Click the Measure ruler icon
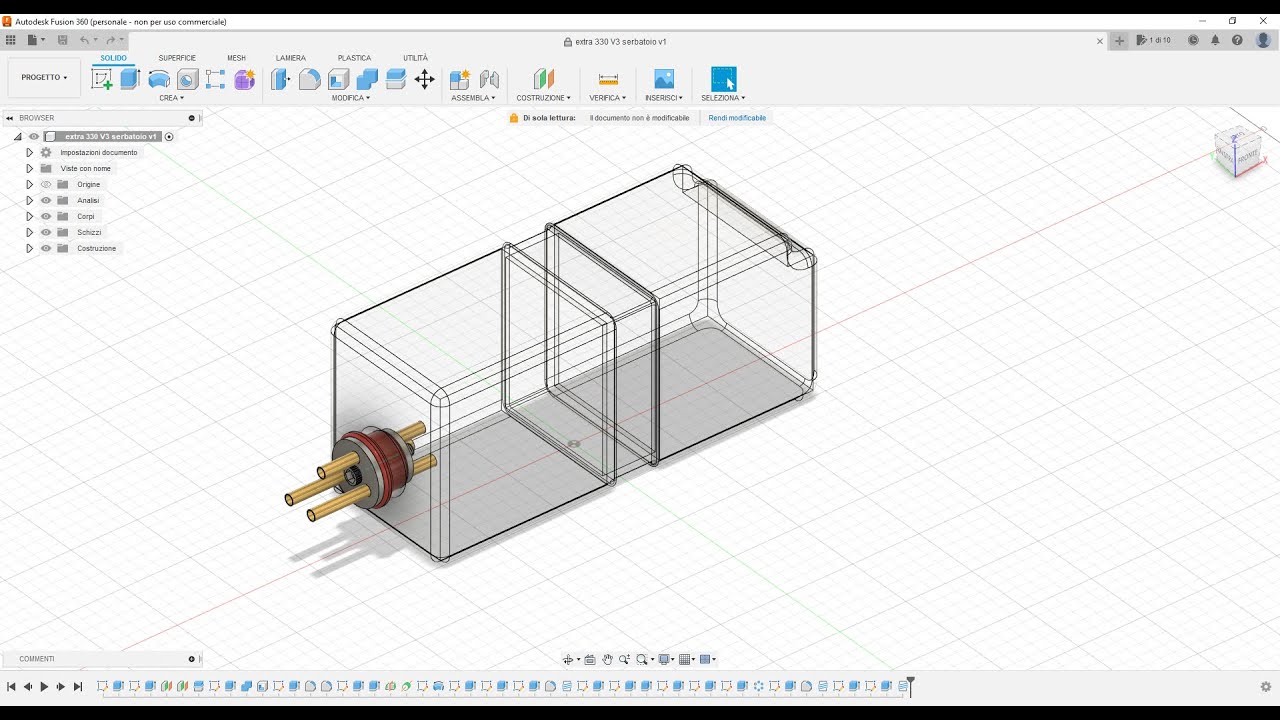The height and width of the screenshot is (720, 1280). (608, 79)
